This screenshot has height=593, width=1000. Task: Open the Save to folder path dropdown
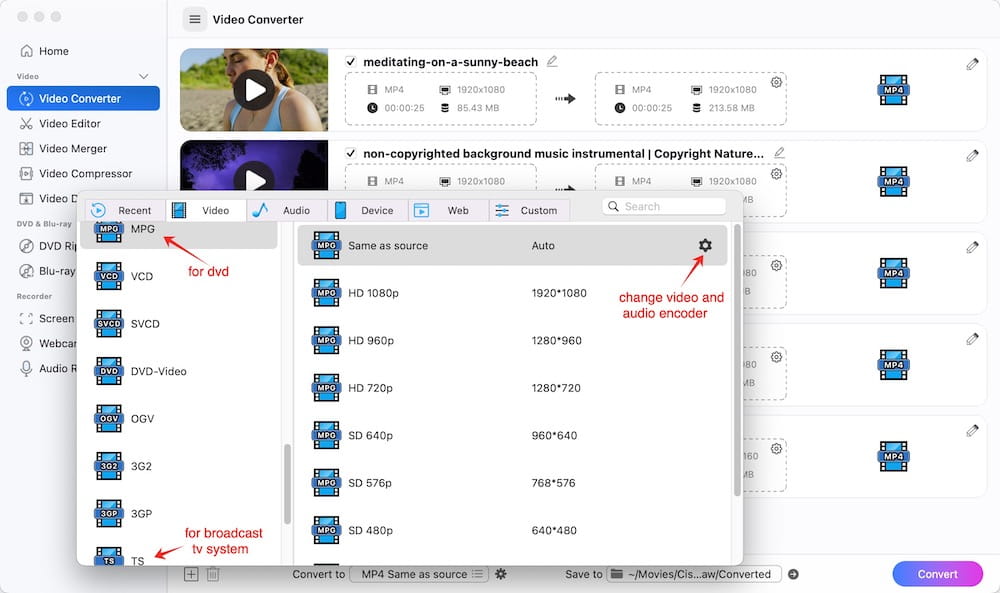click(x=693, y=575)
